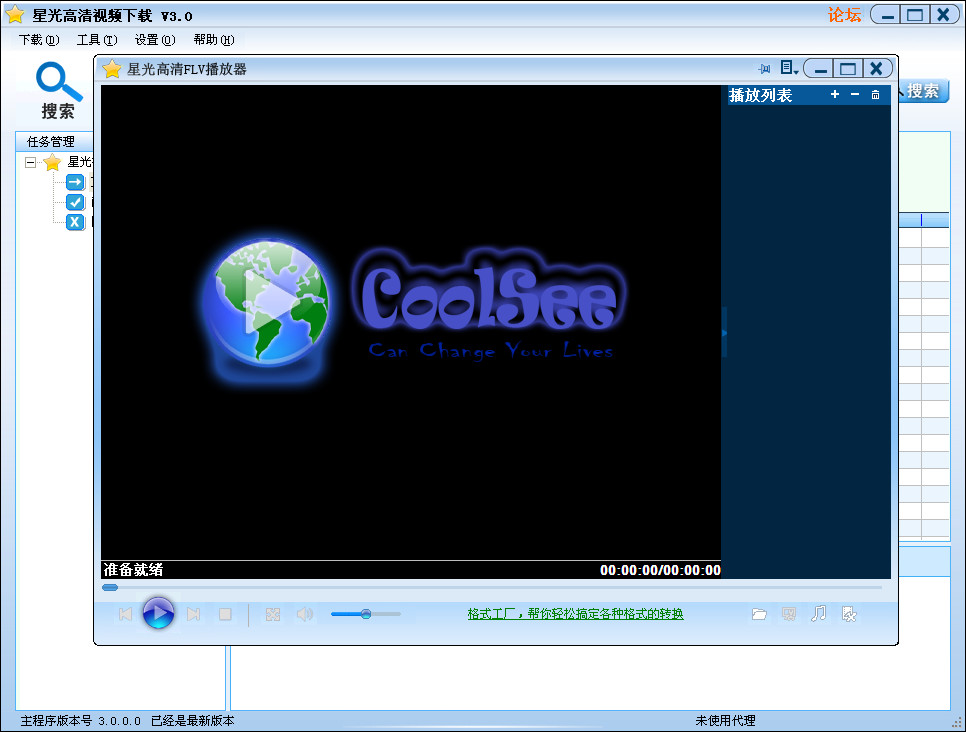Toggle fullscreen video mode icon
Screen dimensions: 966x732
click(273, 614)
